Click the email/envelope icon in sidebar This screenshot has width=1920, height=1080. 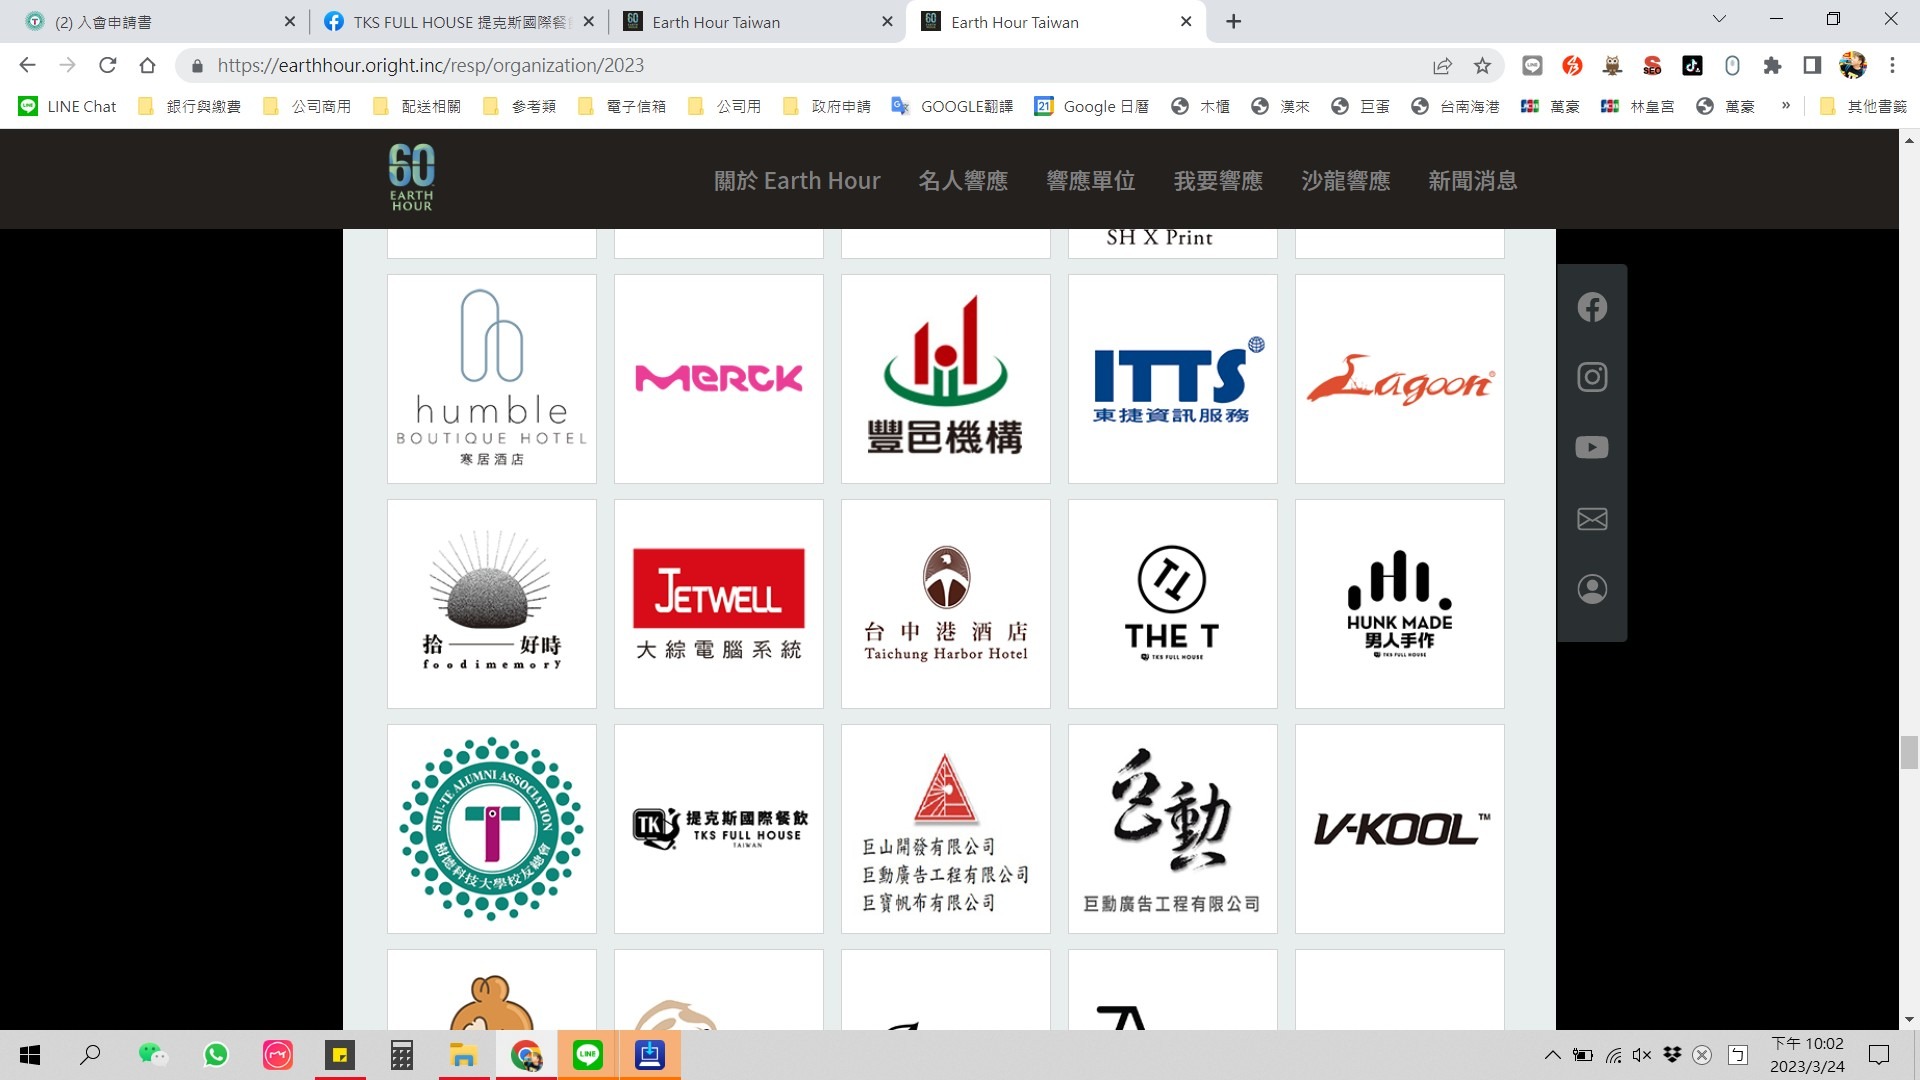[x=1592, y=517]
